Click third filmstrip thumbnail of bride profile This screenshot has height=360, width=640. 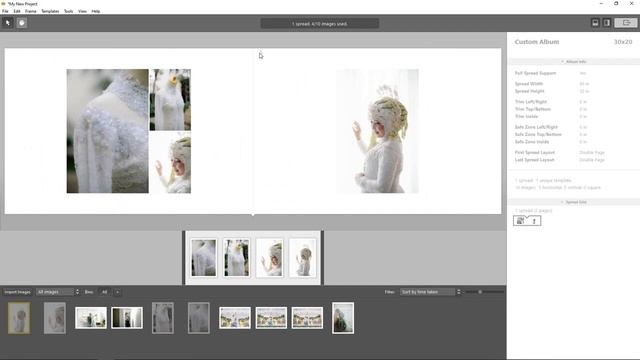pyautogui.click(x=269, y=258)
